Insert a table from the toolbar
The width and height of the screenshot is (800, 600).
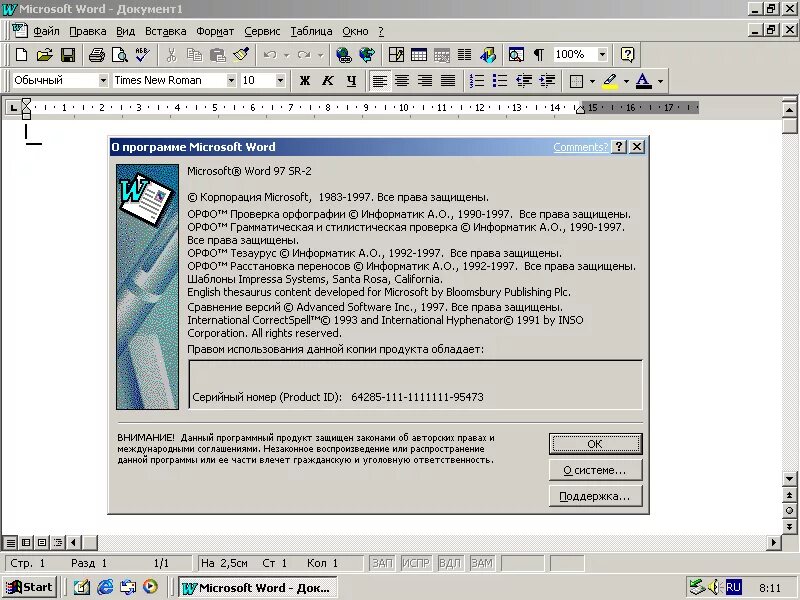(x=419, y=55)
